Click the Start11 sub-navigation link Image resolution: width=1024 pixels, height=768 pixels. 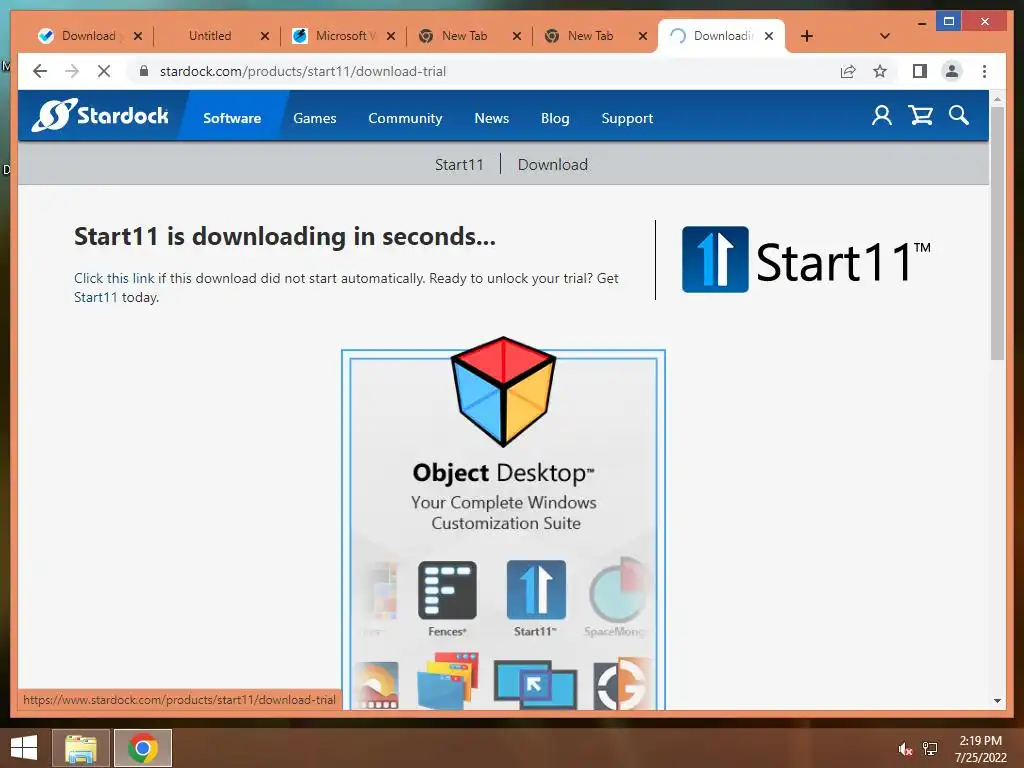click(x=459, y=165)
